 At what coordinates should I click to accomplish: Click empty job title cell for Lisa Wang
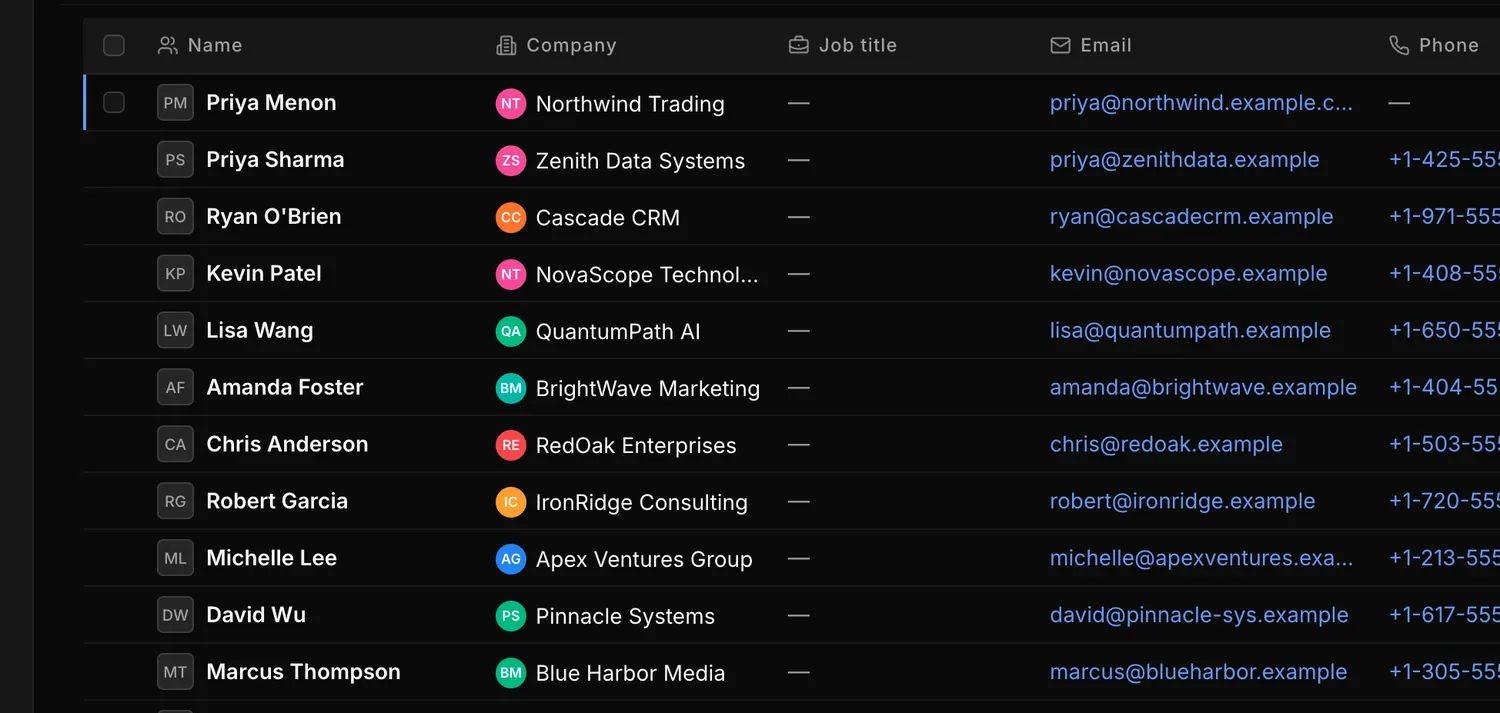click(908, 331)
